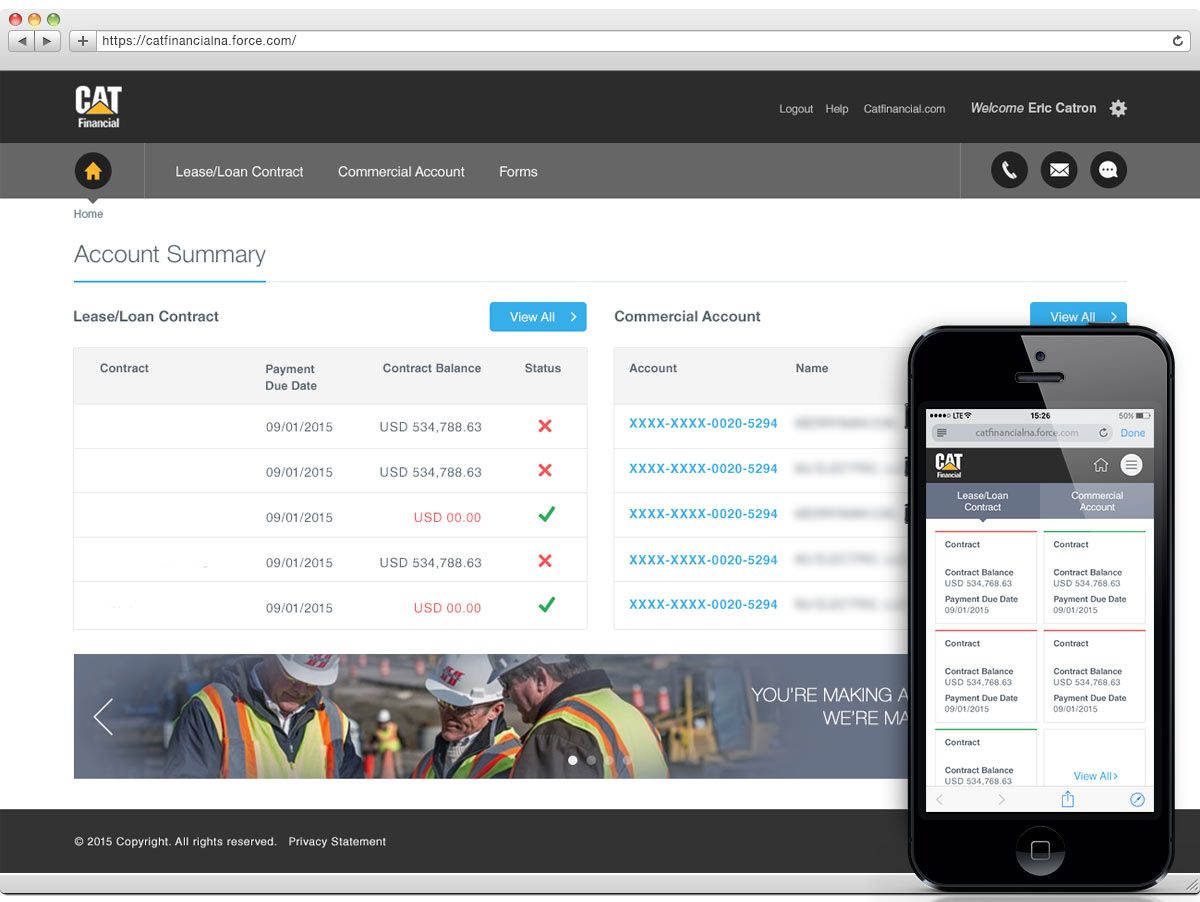Tap the share icon in mobile browser
The image size is (1200, 902).
pos(1067,799)
